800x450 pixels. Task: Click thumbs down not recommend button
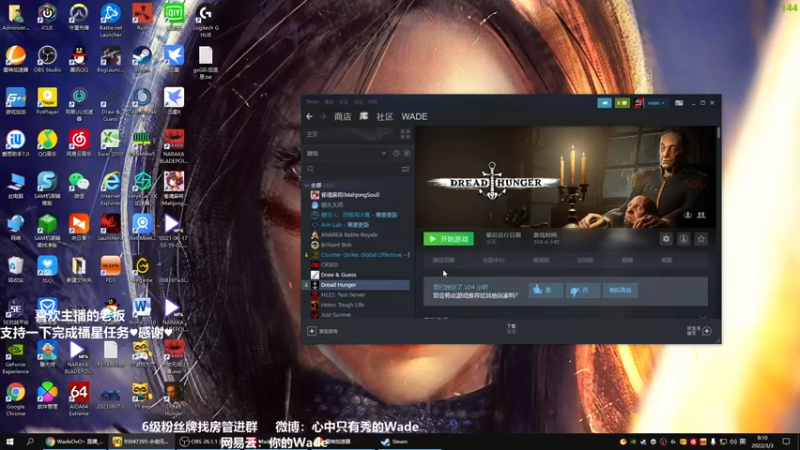583,290
